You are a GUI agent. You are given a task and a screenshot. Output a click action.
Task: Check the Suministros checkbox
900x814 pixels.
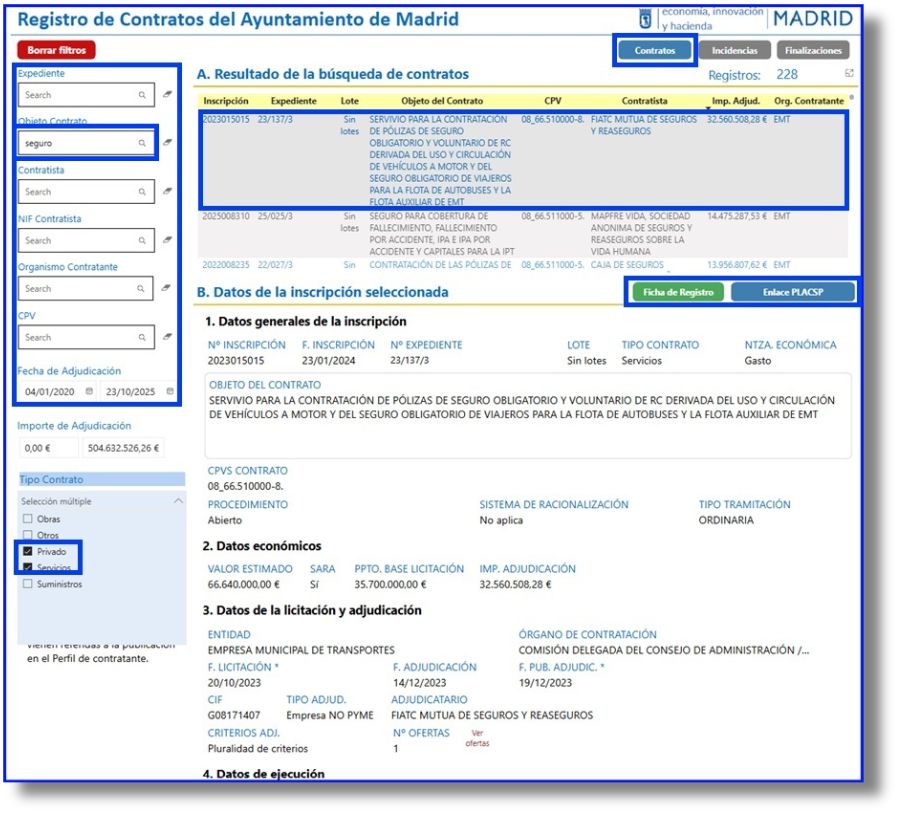click(28, 584)
